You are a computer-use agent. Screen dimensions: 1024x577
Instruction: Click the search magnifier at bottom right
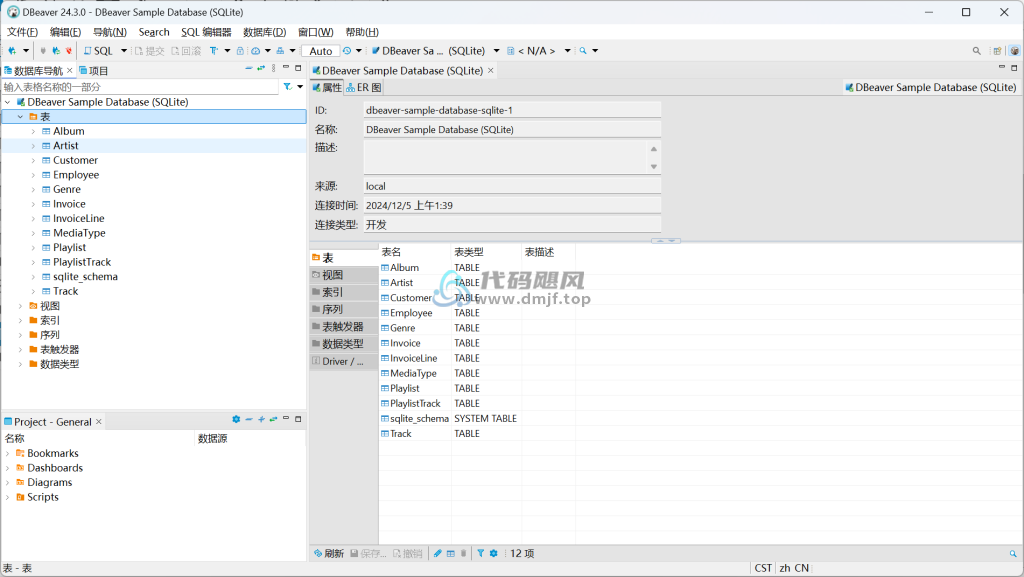coord(1013,554)
